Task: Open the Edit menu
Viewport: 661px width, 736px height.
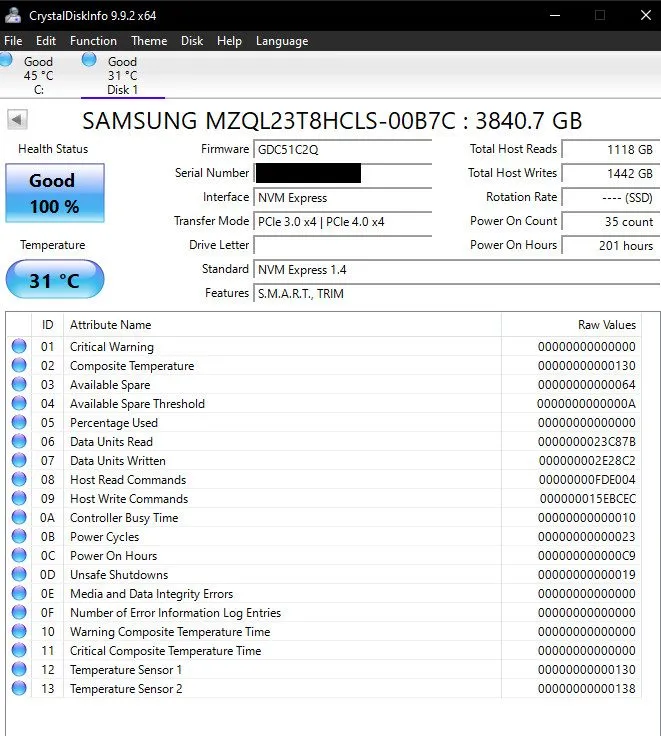Action: [46, 41]
